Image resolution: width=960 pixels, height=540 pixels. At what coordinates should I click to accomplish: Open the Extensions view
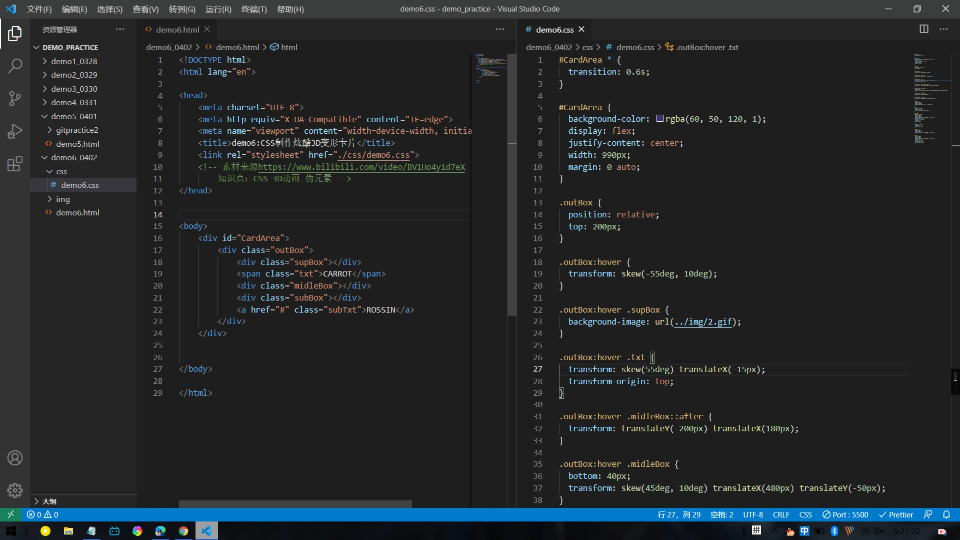point(15,164)
